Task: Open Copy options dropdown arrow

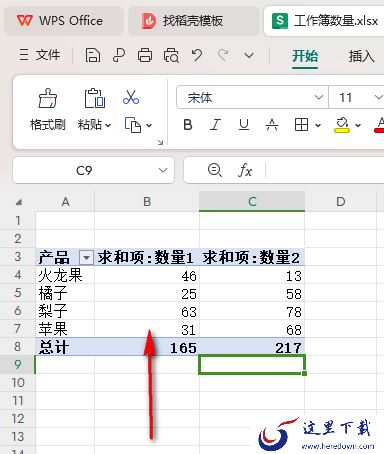Action: tap(149, 126)
